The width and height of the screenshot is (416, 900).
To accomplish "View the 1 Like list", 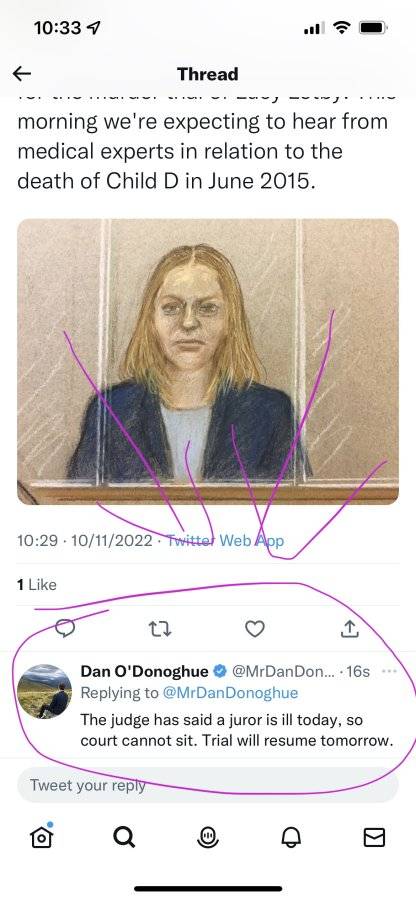I will pyautogui.click(x=37, y=584).
